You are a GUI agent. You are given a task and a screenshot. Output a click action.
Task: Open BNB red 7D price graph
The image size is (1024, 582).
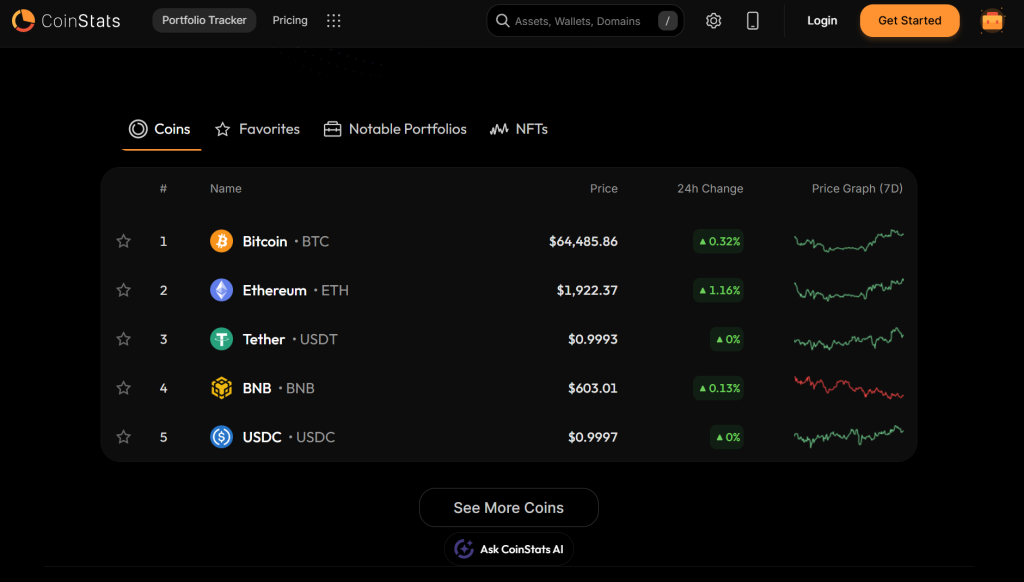coord(849,388)
